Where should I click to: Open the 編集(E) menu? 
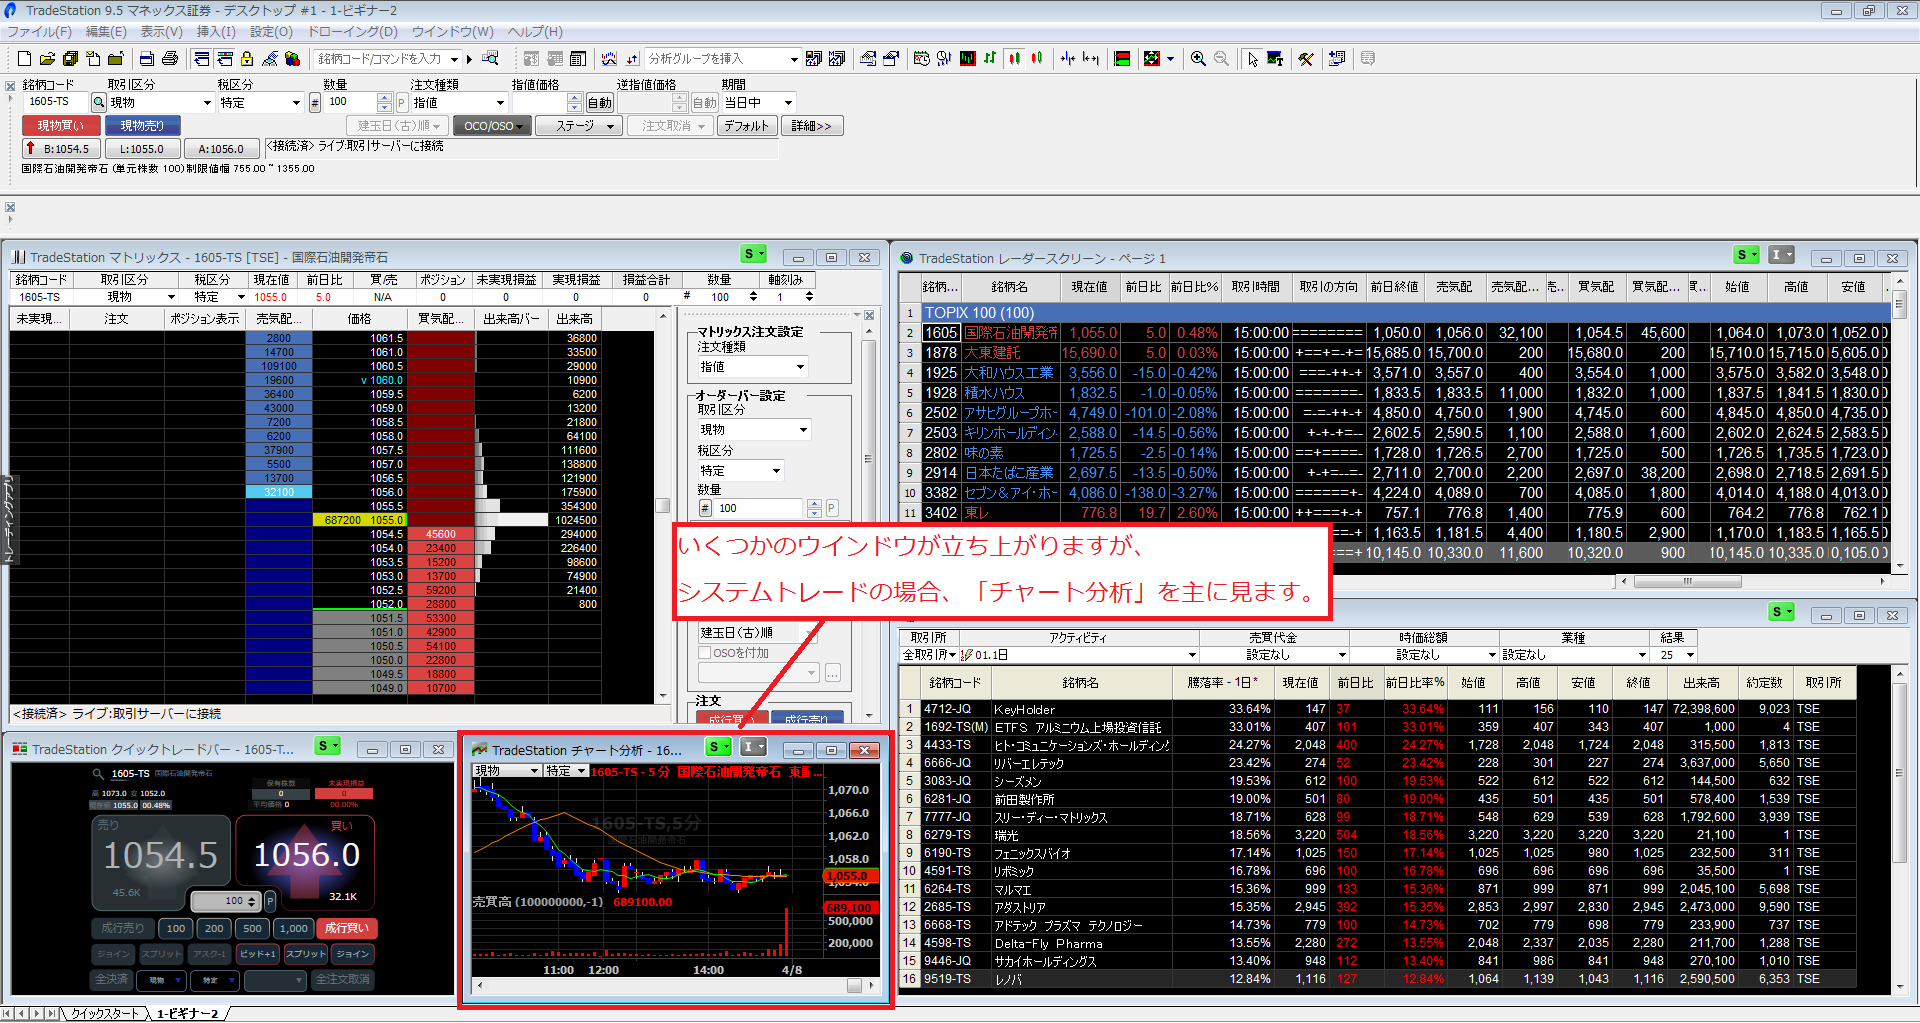106,32
